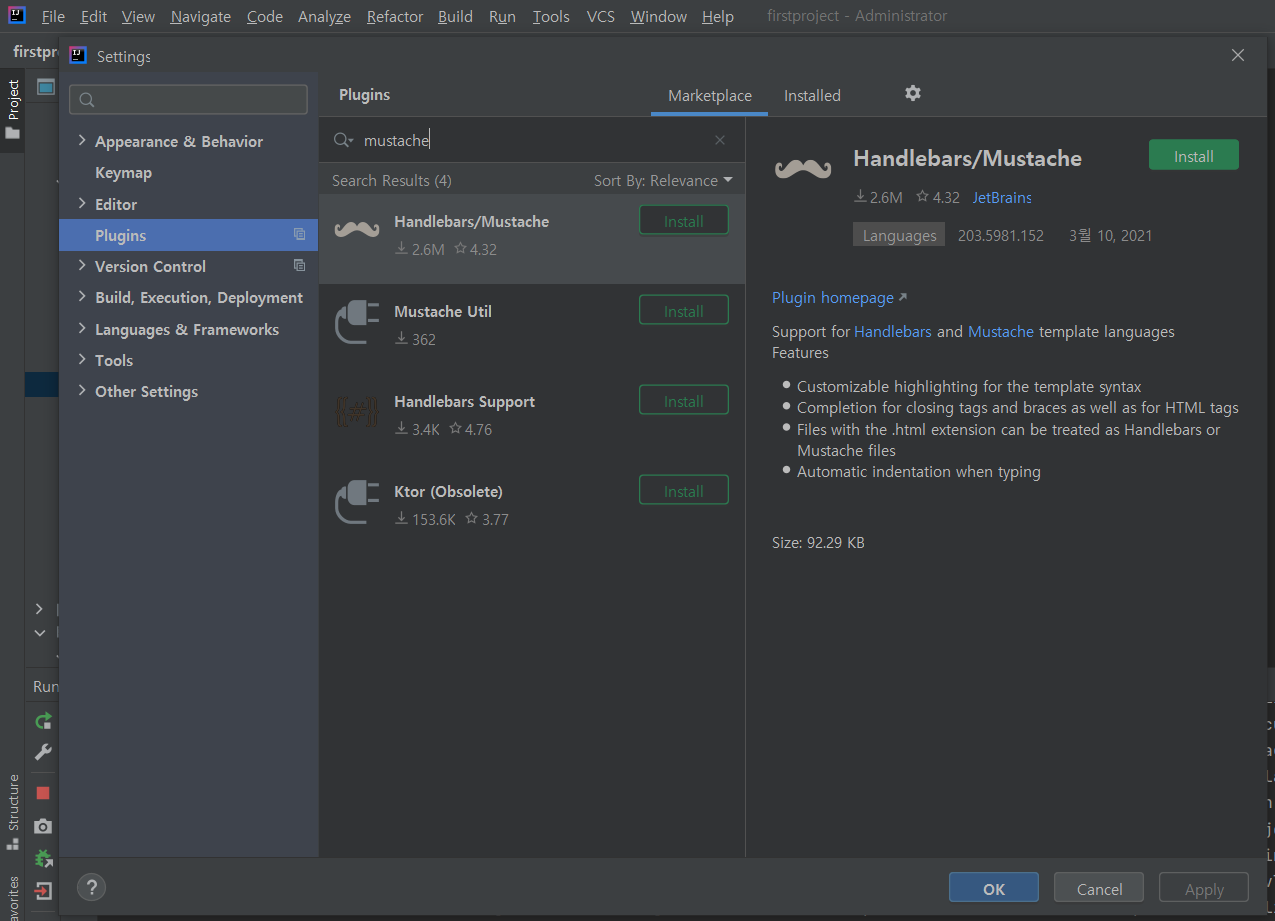Expand Languages & Frameworks node

[x=82, y=328]
